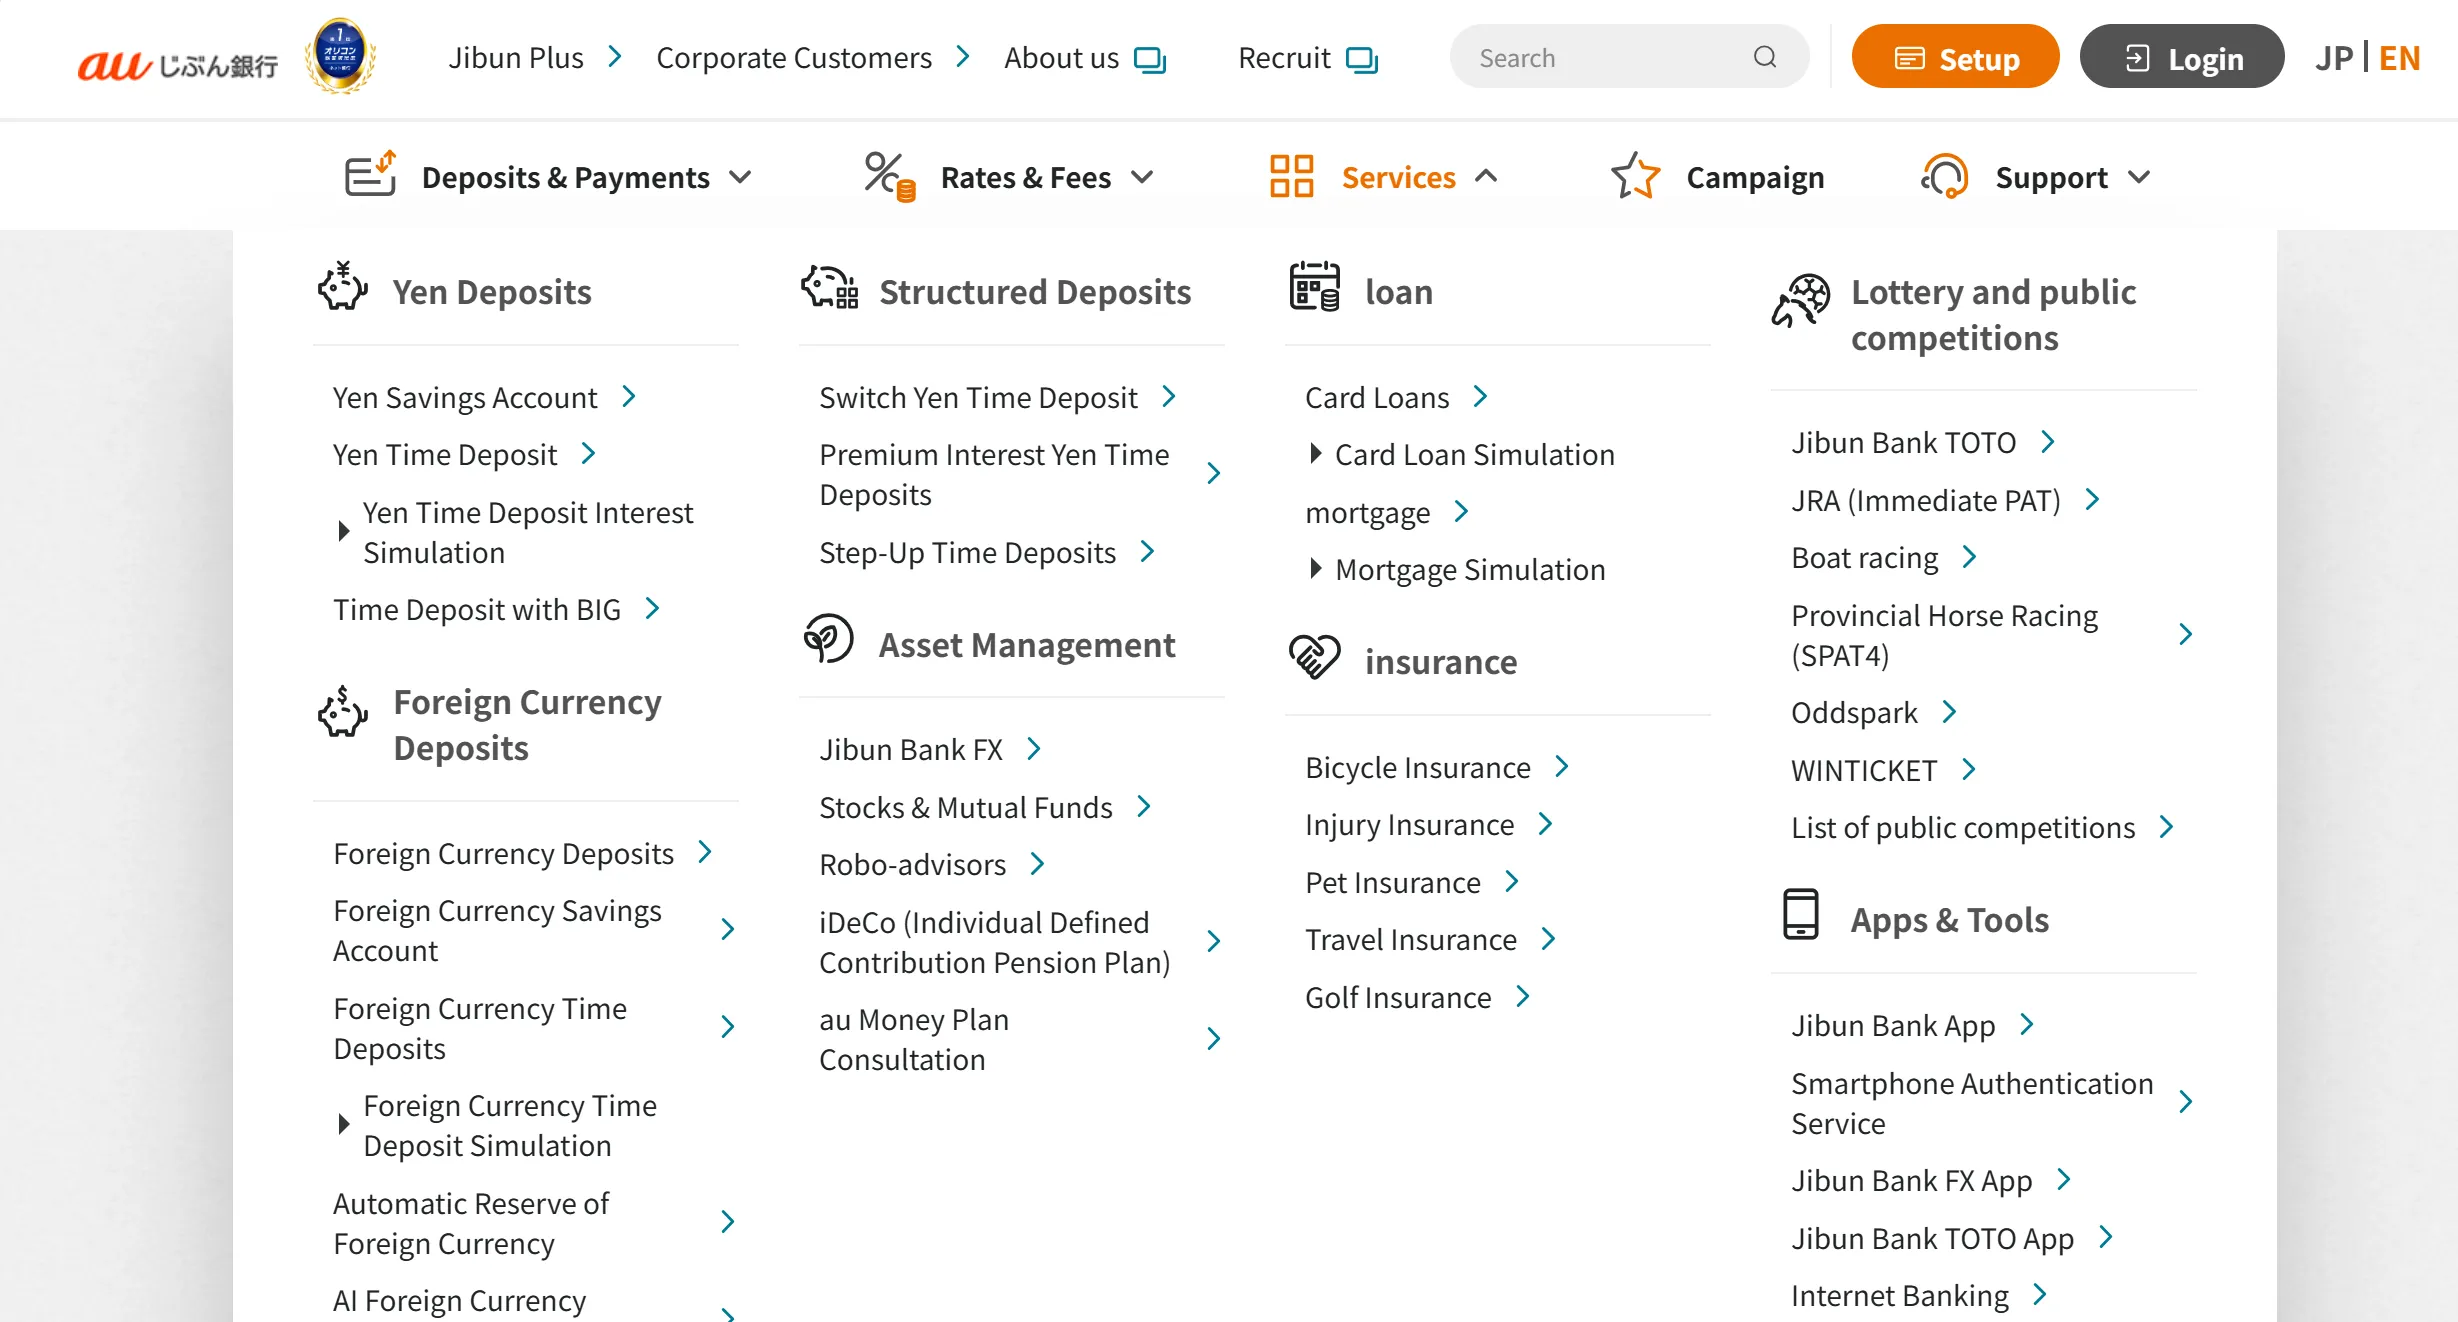
Task: Click the search magnifier icon
Action: [x=1765, y=57]
